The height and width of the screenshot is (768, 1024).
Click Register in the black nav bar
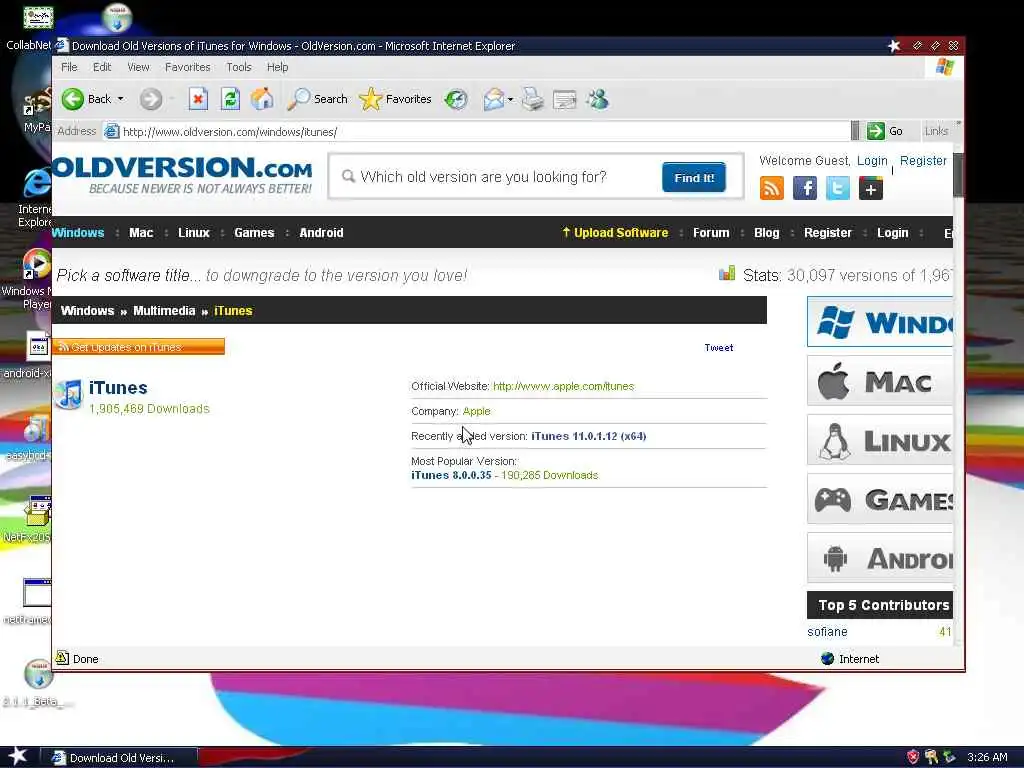828,232
